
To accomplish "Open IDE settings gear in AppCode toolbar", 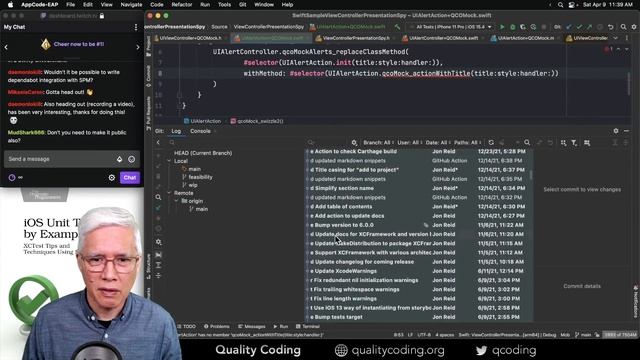I will click(634, 27).
